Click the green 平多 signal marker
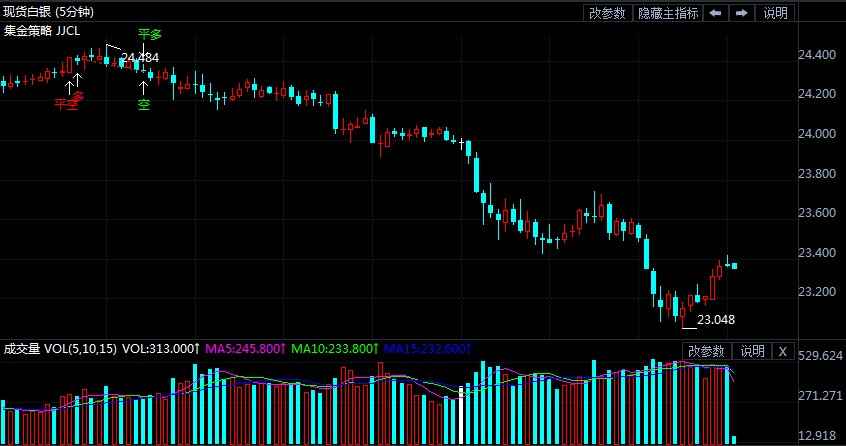846x446 pixels. 149,34
